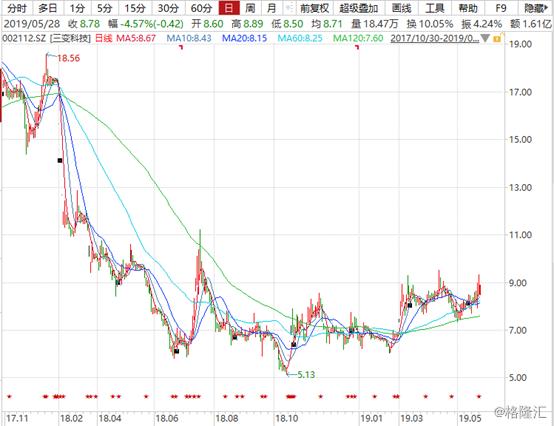The image size is (554, 426).
Task: Click the 11.00 price axis label
Action: (520, 235)
